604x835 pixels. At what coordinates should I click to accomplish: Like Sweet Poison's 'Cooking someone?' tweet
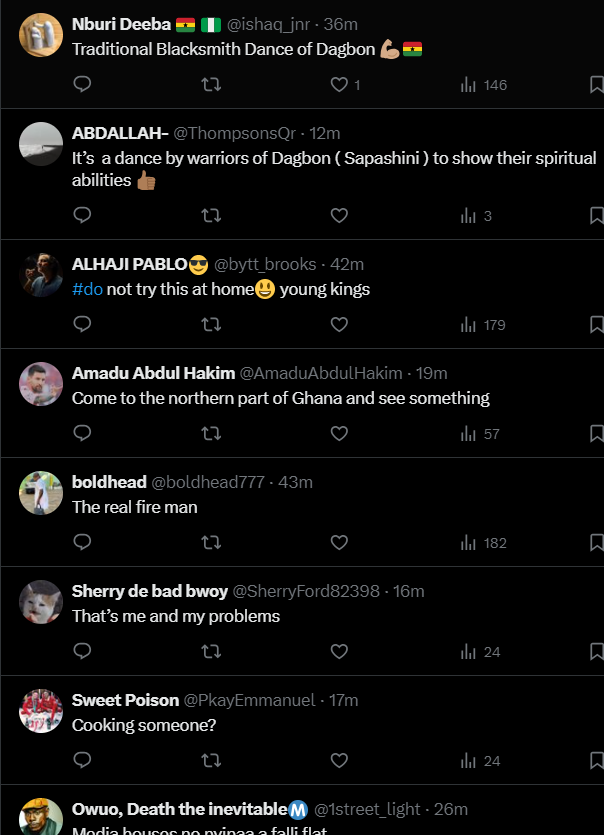pyautogui.click(x=339, y=760)
